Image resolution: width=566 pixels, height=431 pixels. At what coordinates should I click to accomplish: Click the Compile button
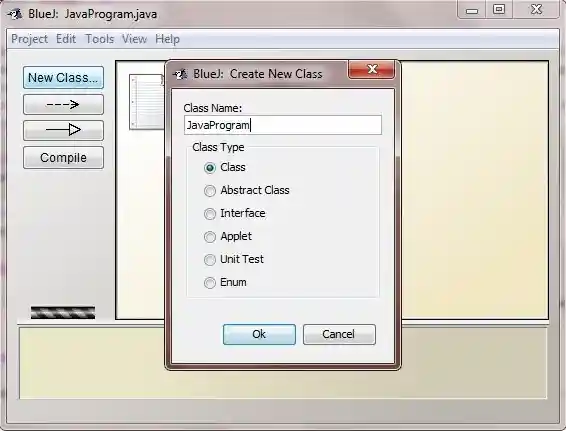coord(63,158)
